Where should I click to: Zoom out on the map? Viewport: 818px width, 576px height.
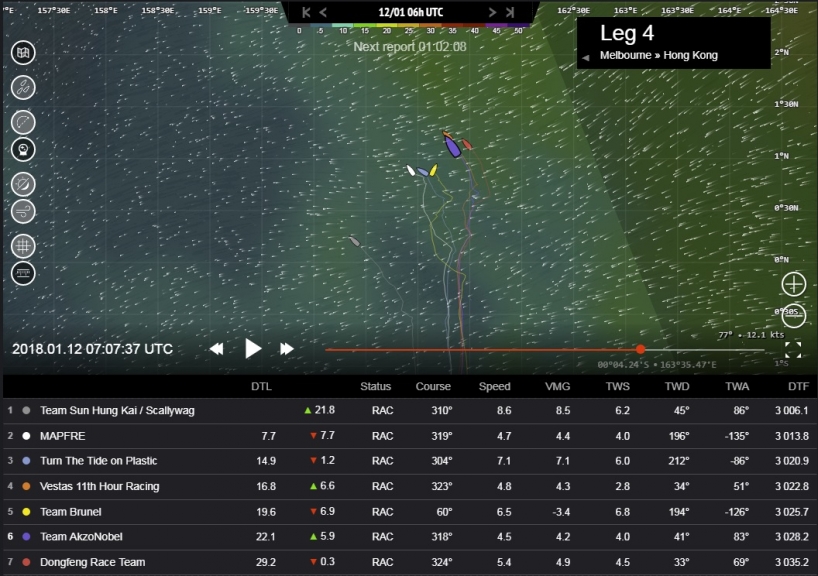pyautogui.click(x=793, y=316)
